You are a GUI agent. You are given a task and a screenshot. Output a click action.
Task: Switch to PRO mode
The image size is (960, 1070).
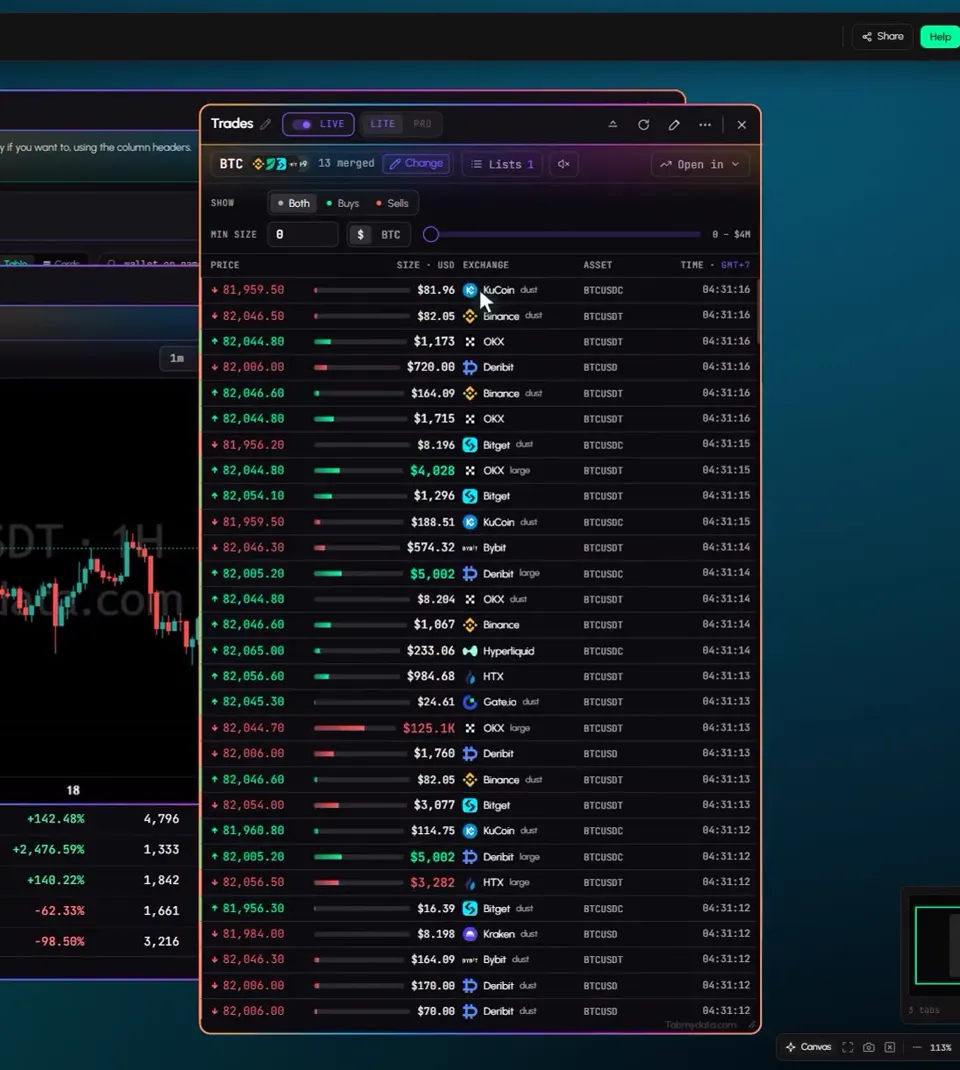point(422,124)
